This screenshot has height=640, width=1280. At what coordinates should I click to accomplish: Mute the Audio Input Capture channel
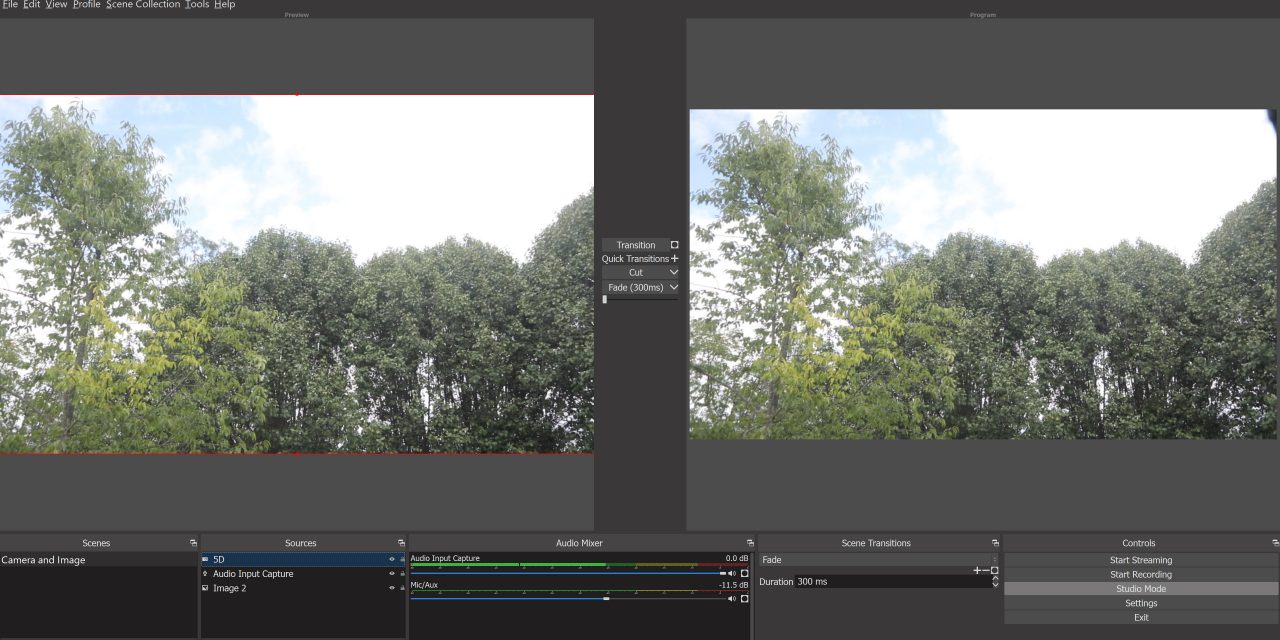732,573
